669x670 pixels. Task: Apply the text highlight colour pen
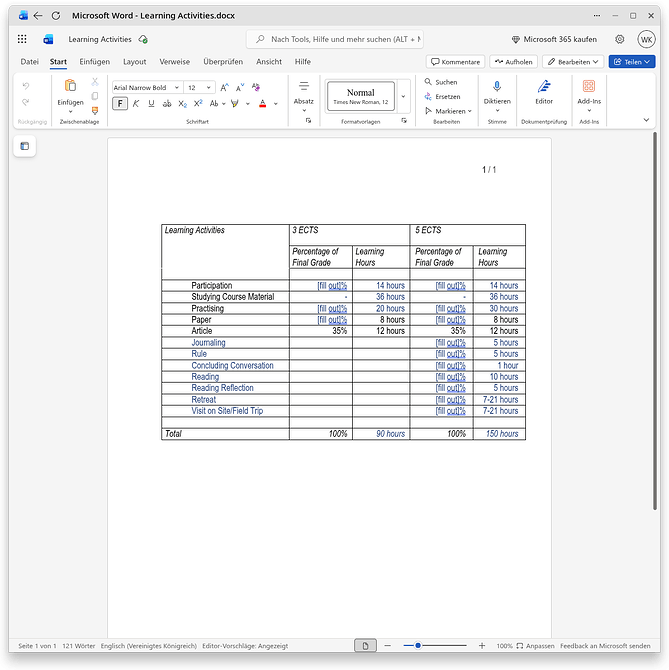pos(235,103)
